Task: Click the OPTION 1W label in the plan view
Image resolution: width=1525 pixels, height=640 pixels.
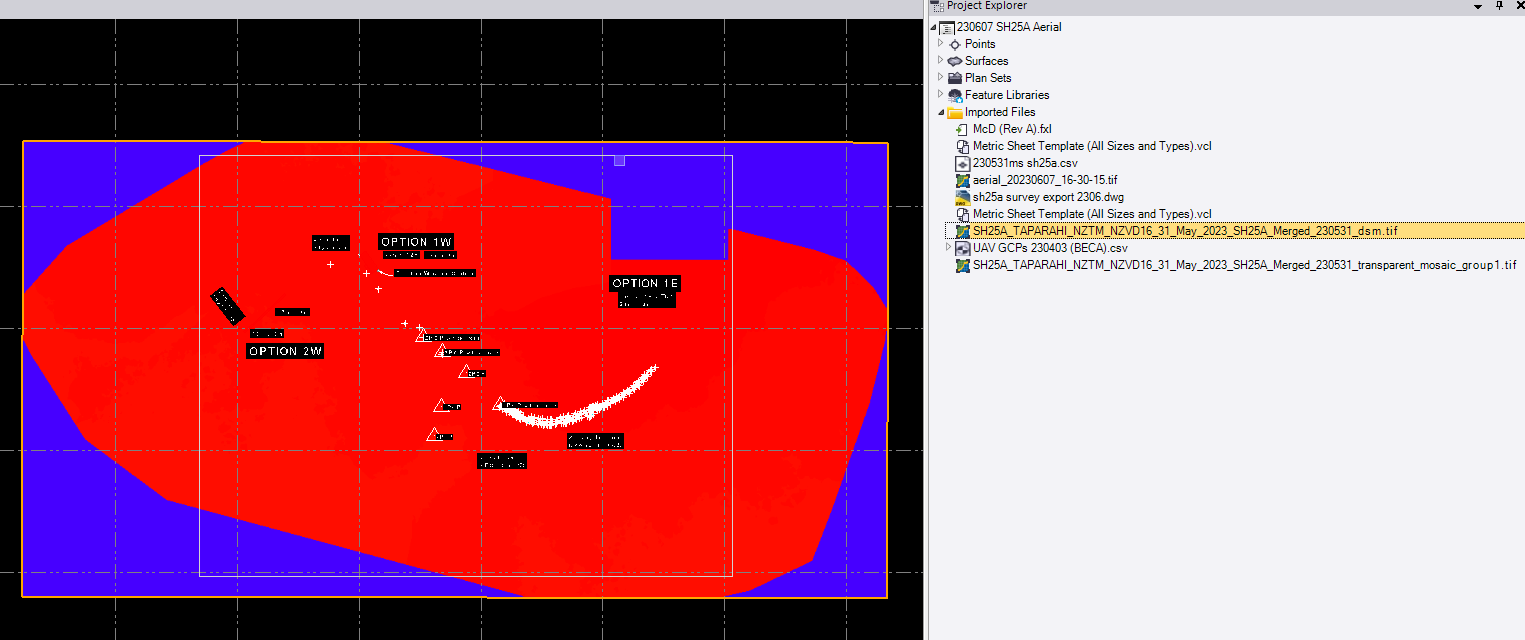Action: point(417,242)
